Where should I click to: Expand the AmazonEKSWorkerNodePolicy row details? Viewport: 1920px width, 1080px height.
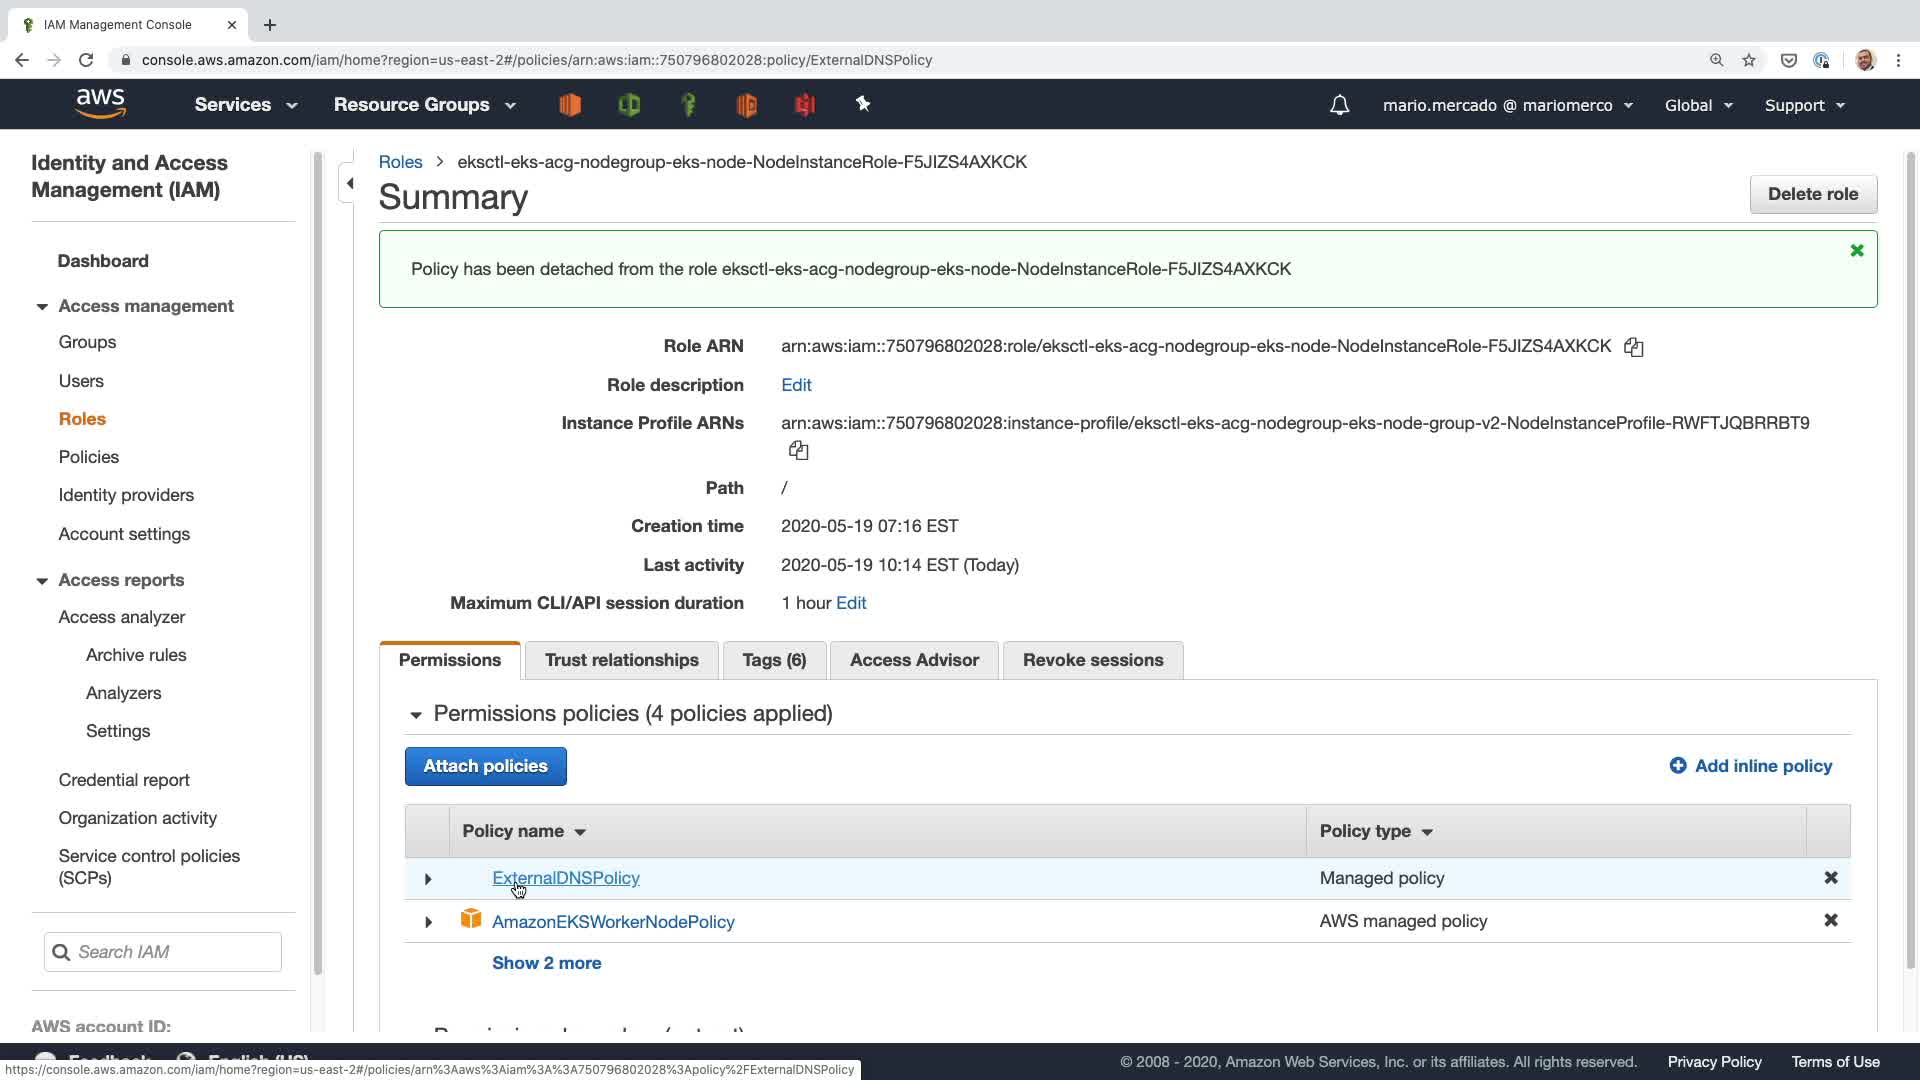(428, 922)
